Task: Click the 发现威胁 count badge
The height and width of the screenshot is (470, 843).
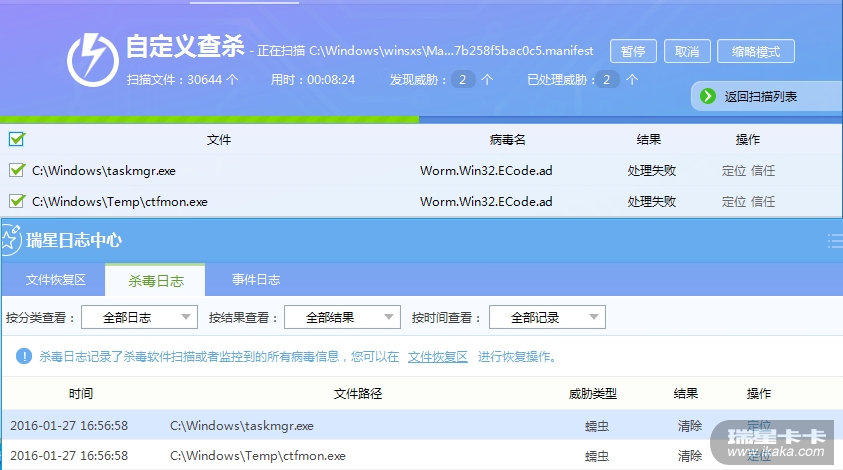Action: (463, 80)
